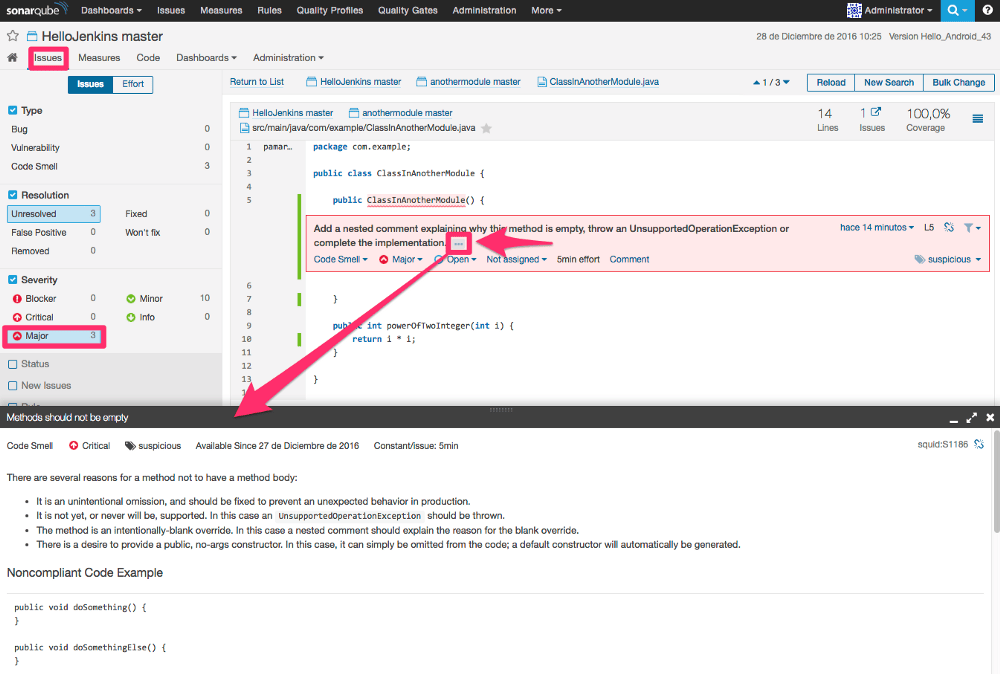
Task: Enable the Status facet checkbox
Action: [12, 364]
